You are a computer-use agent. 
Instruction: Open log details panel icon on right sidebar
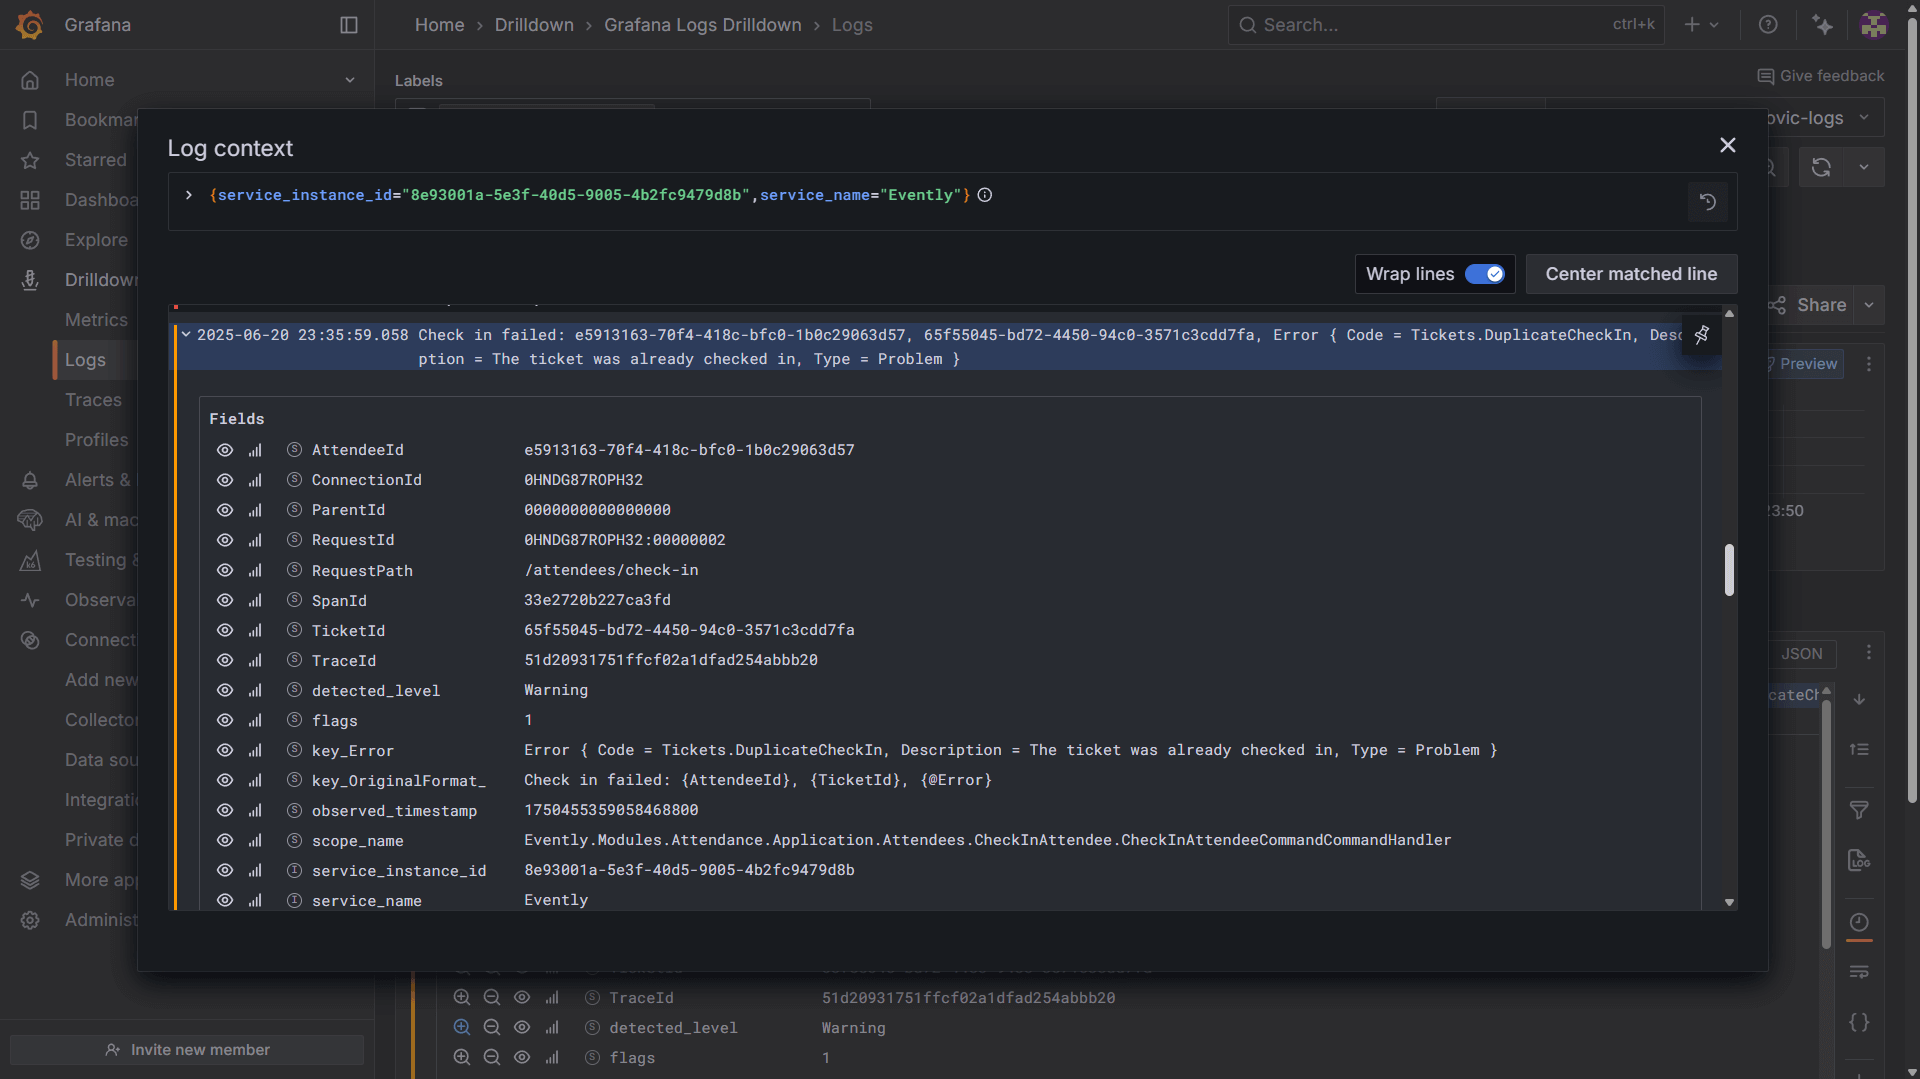(1859, 860)
